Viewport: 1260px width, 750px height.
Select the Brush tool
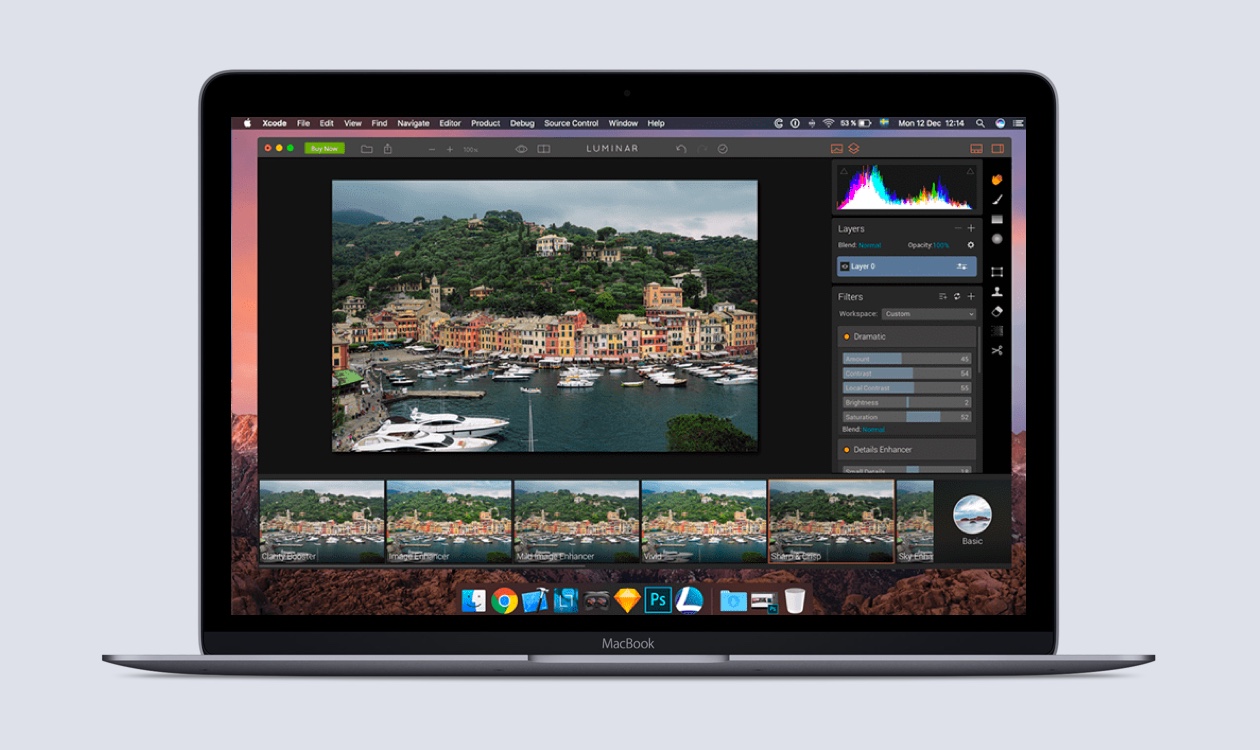[997, 200]
